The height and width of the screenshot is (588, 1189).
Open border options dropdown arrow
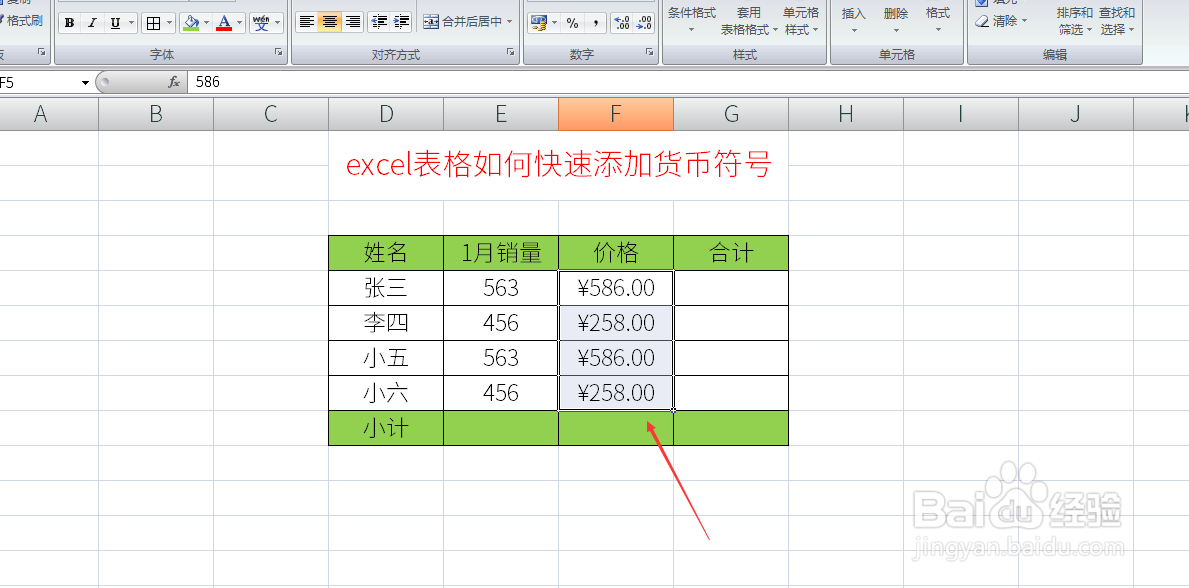pos(169,23)
